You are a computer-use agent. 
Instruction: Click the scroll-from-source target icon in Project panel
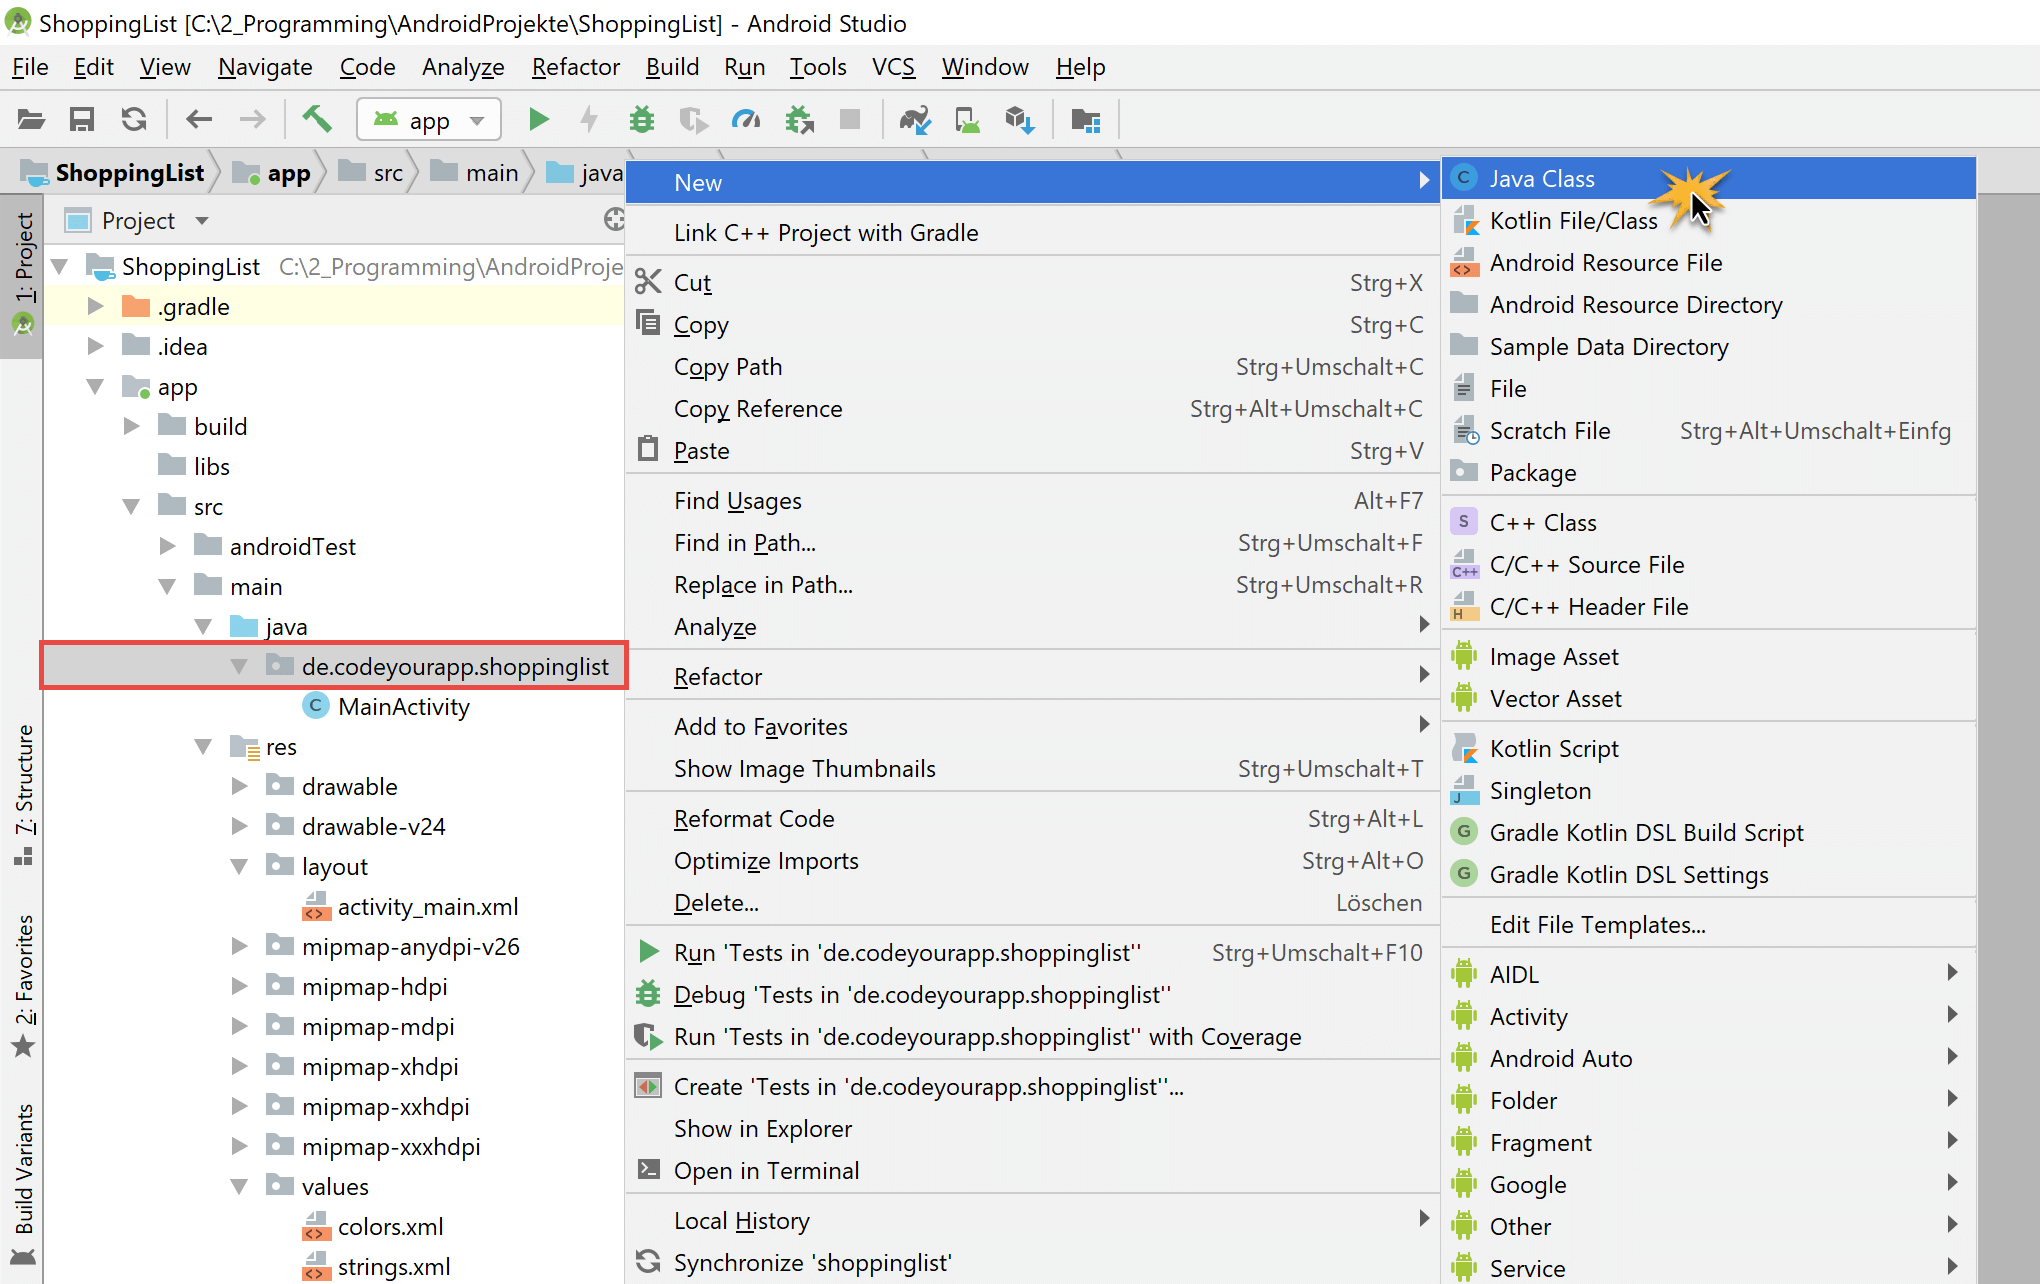[614, 220]
